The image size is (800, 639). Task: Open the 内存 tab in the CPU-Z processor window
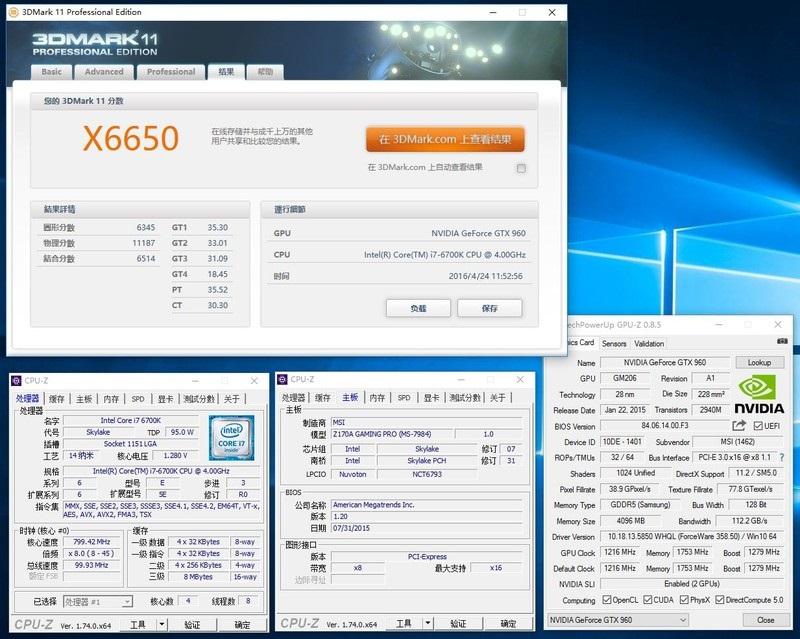click(111, 399)
